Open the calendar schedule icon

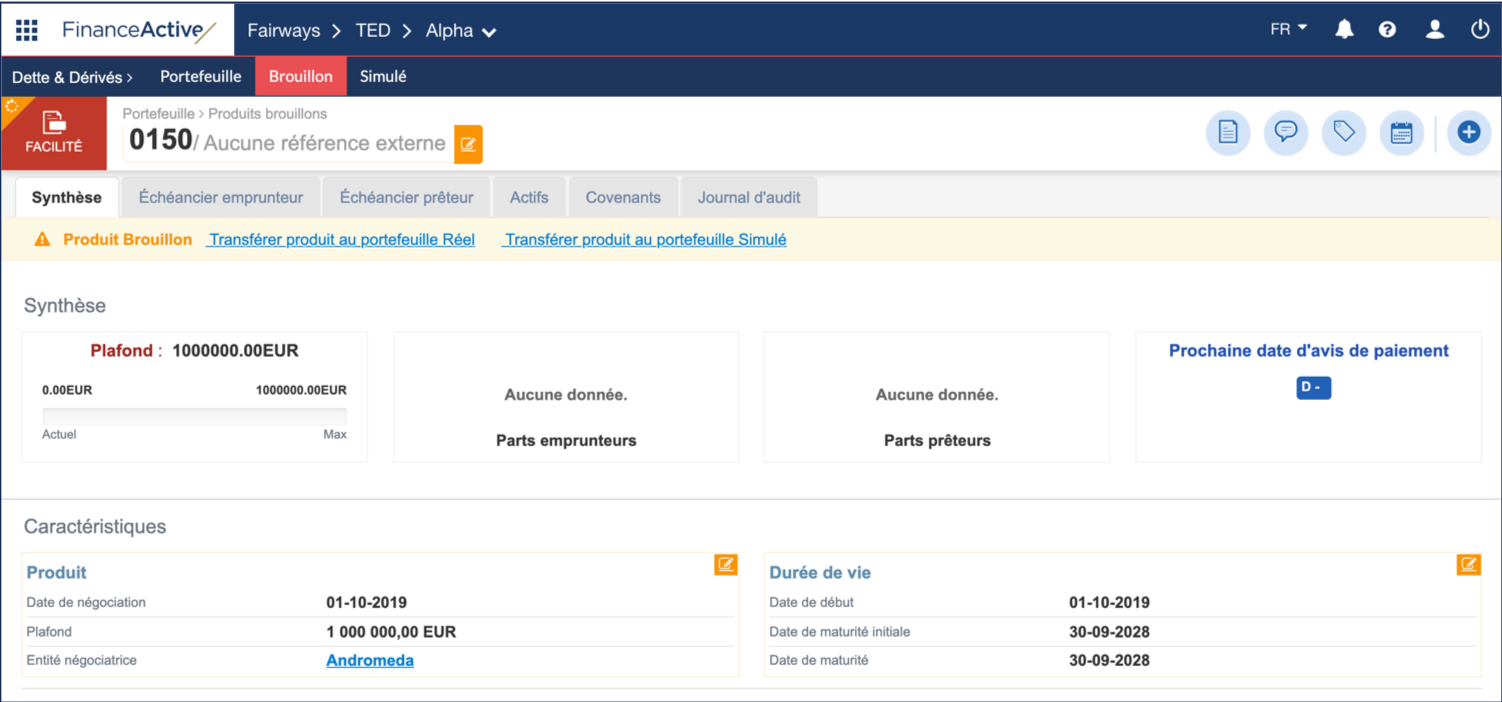coord(1402,133)
